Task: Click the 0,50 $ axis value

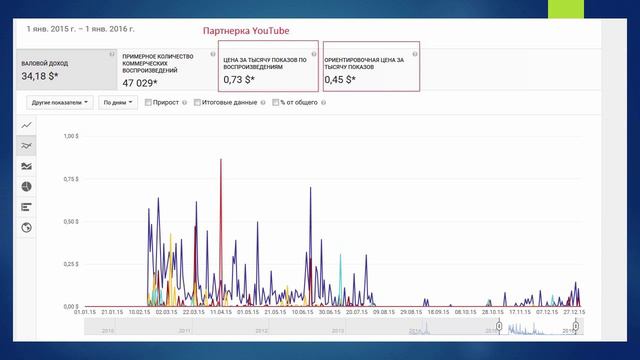Action: 71,222
